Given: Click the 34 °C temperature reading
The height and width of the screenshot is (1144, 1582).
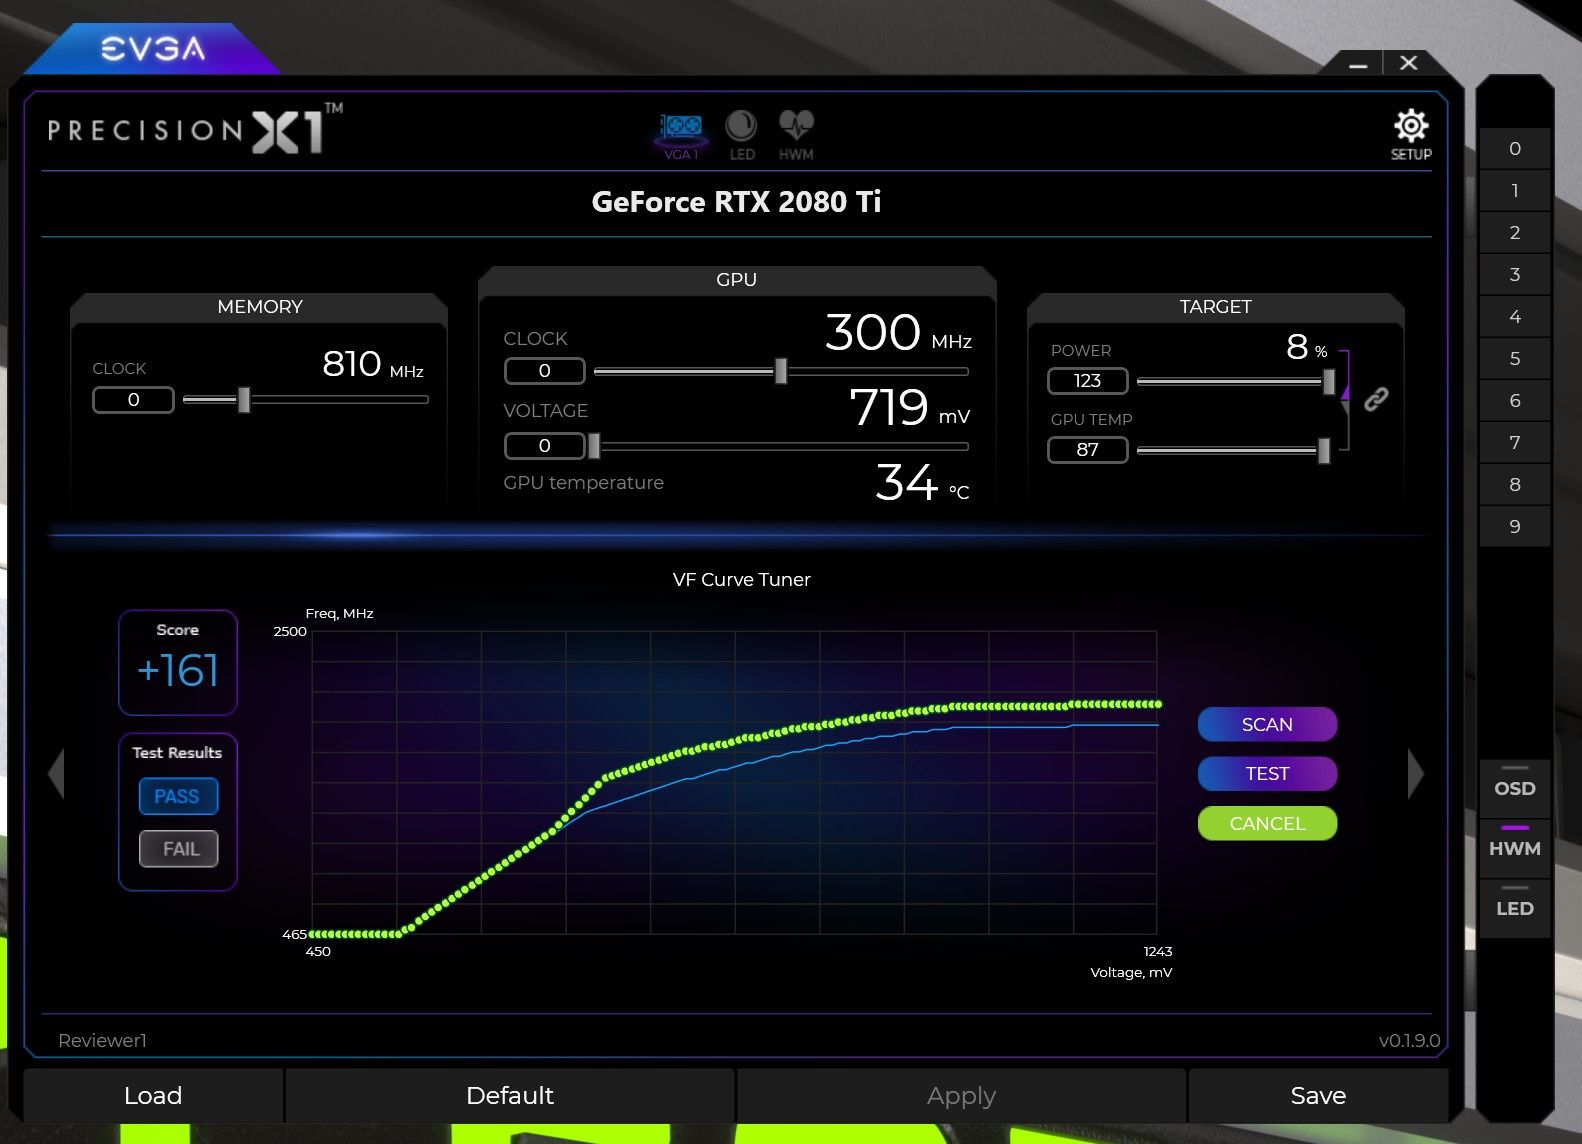Looking at the screenshot, I should (922, 482).
